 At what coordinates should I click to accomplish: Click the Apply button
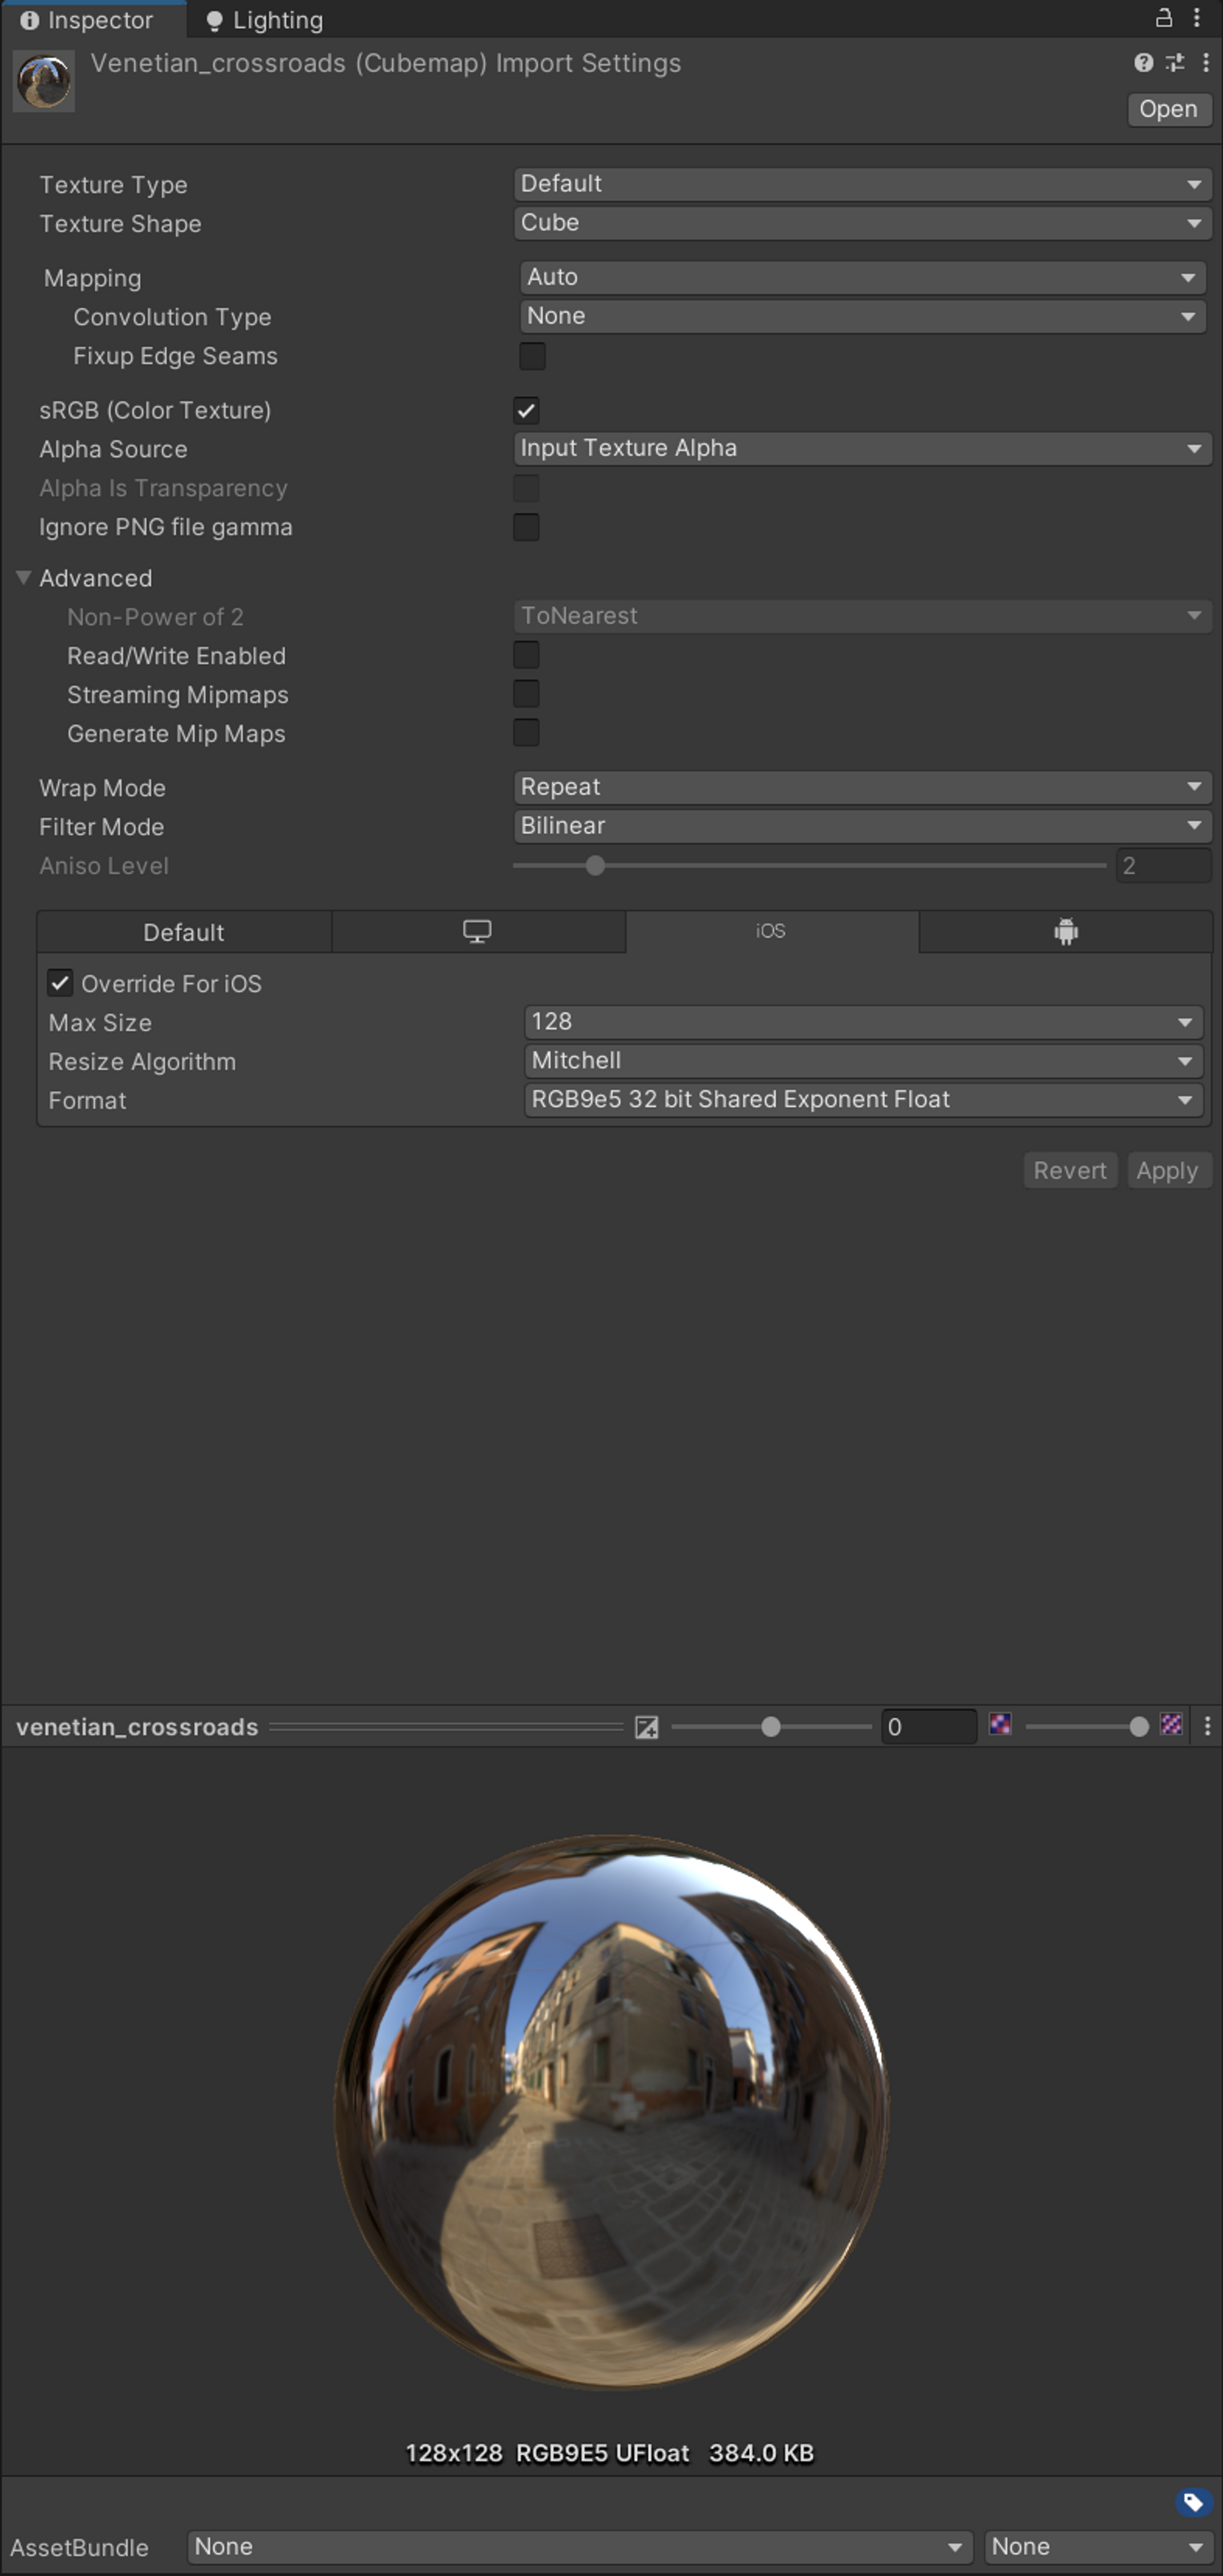tap(1166, 1170)
